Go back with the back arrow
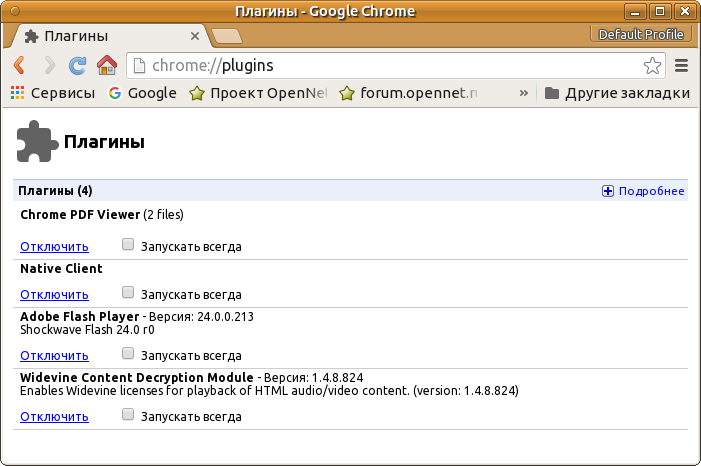 [19, 65]
